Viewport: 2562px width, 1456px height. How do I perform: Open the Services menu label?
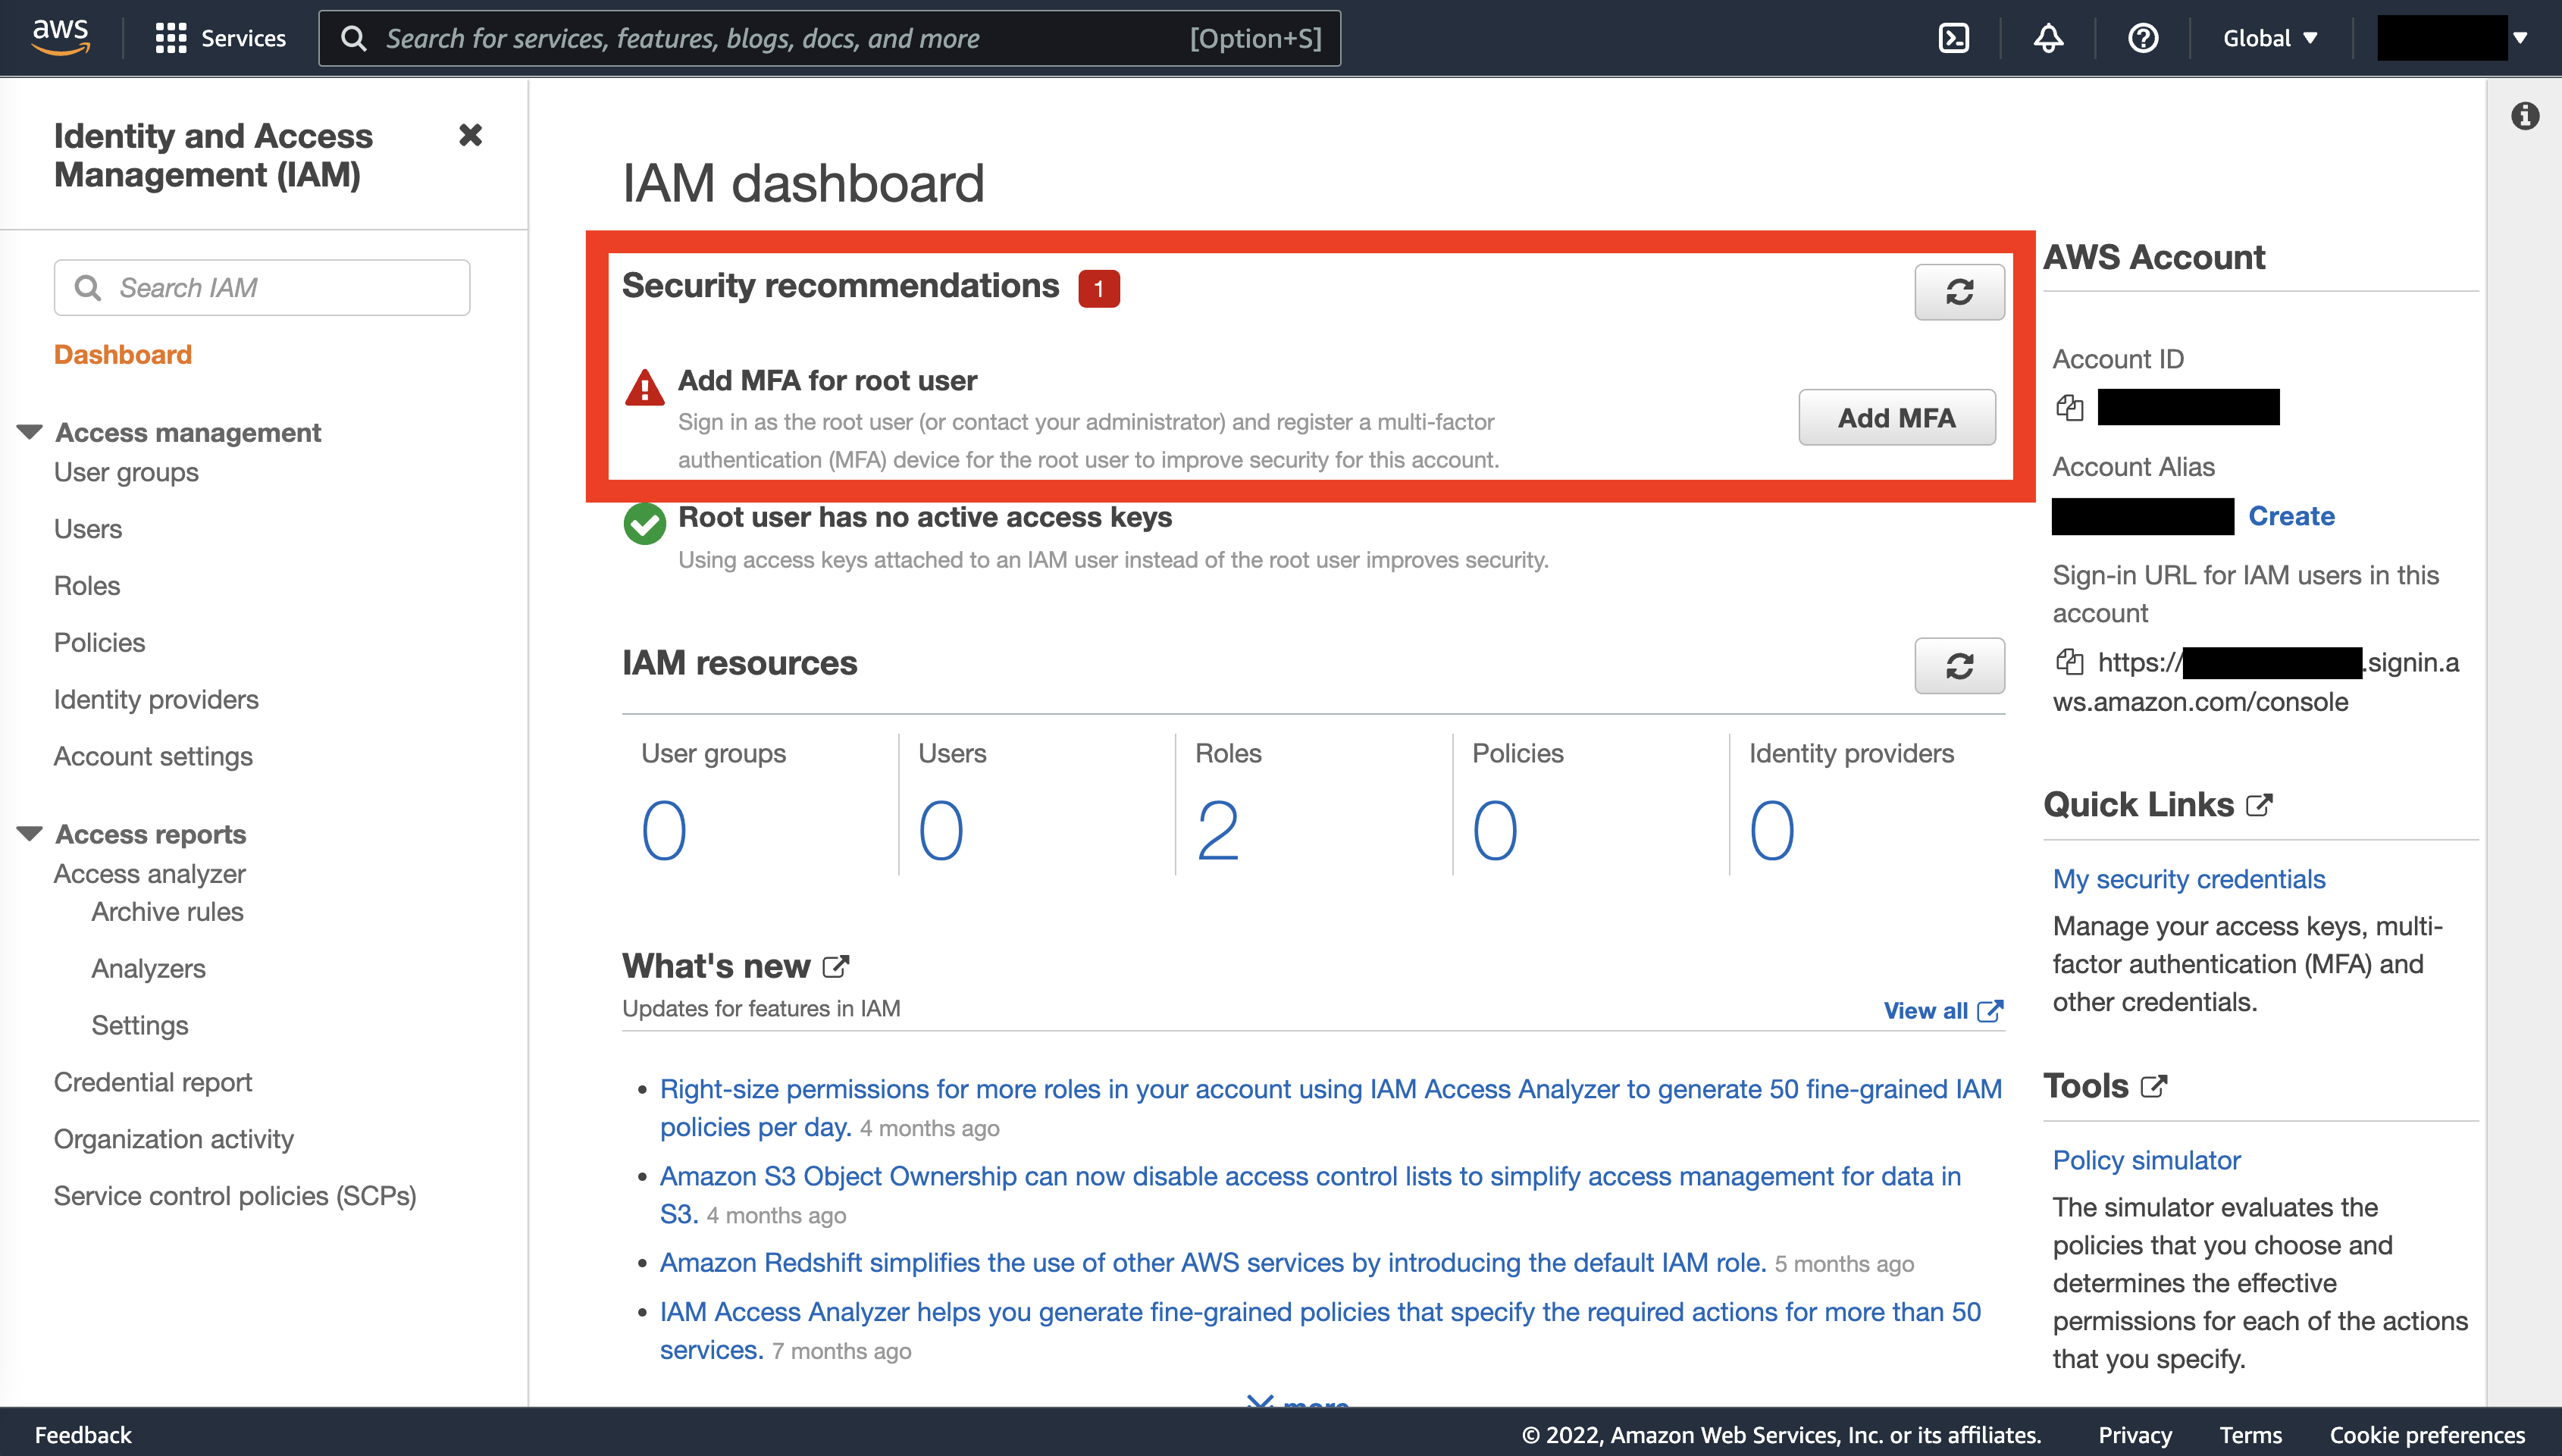click(243, 38)
